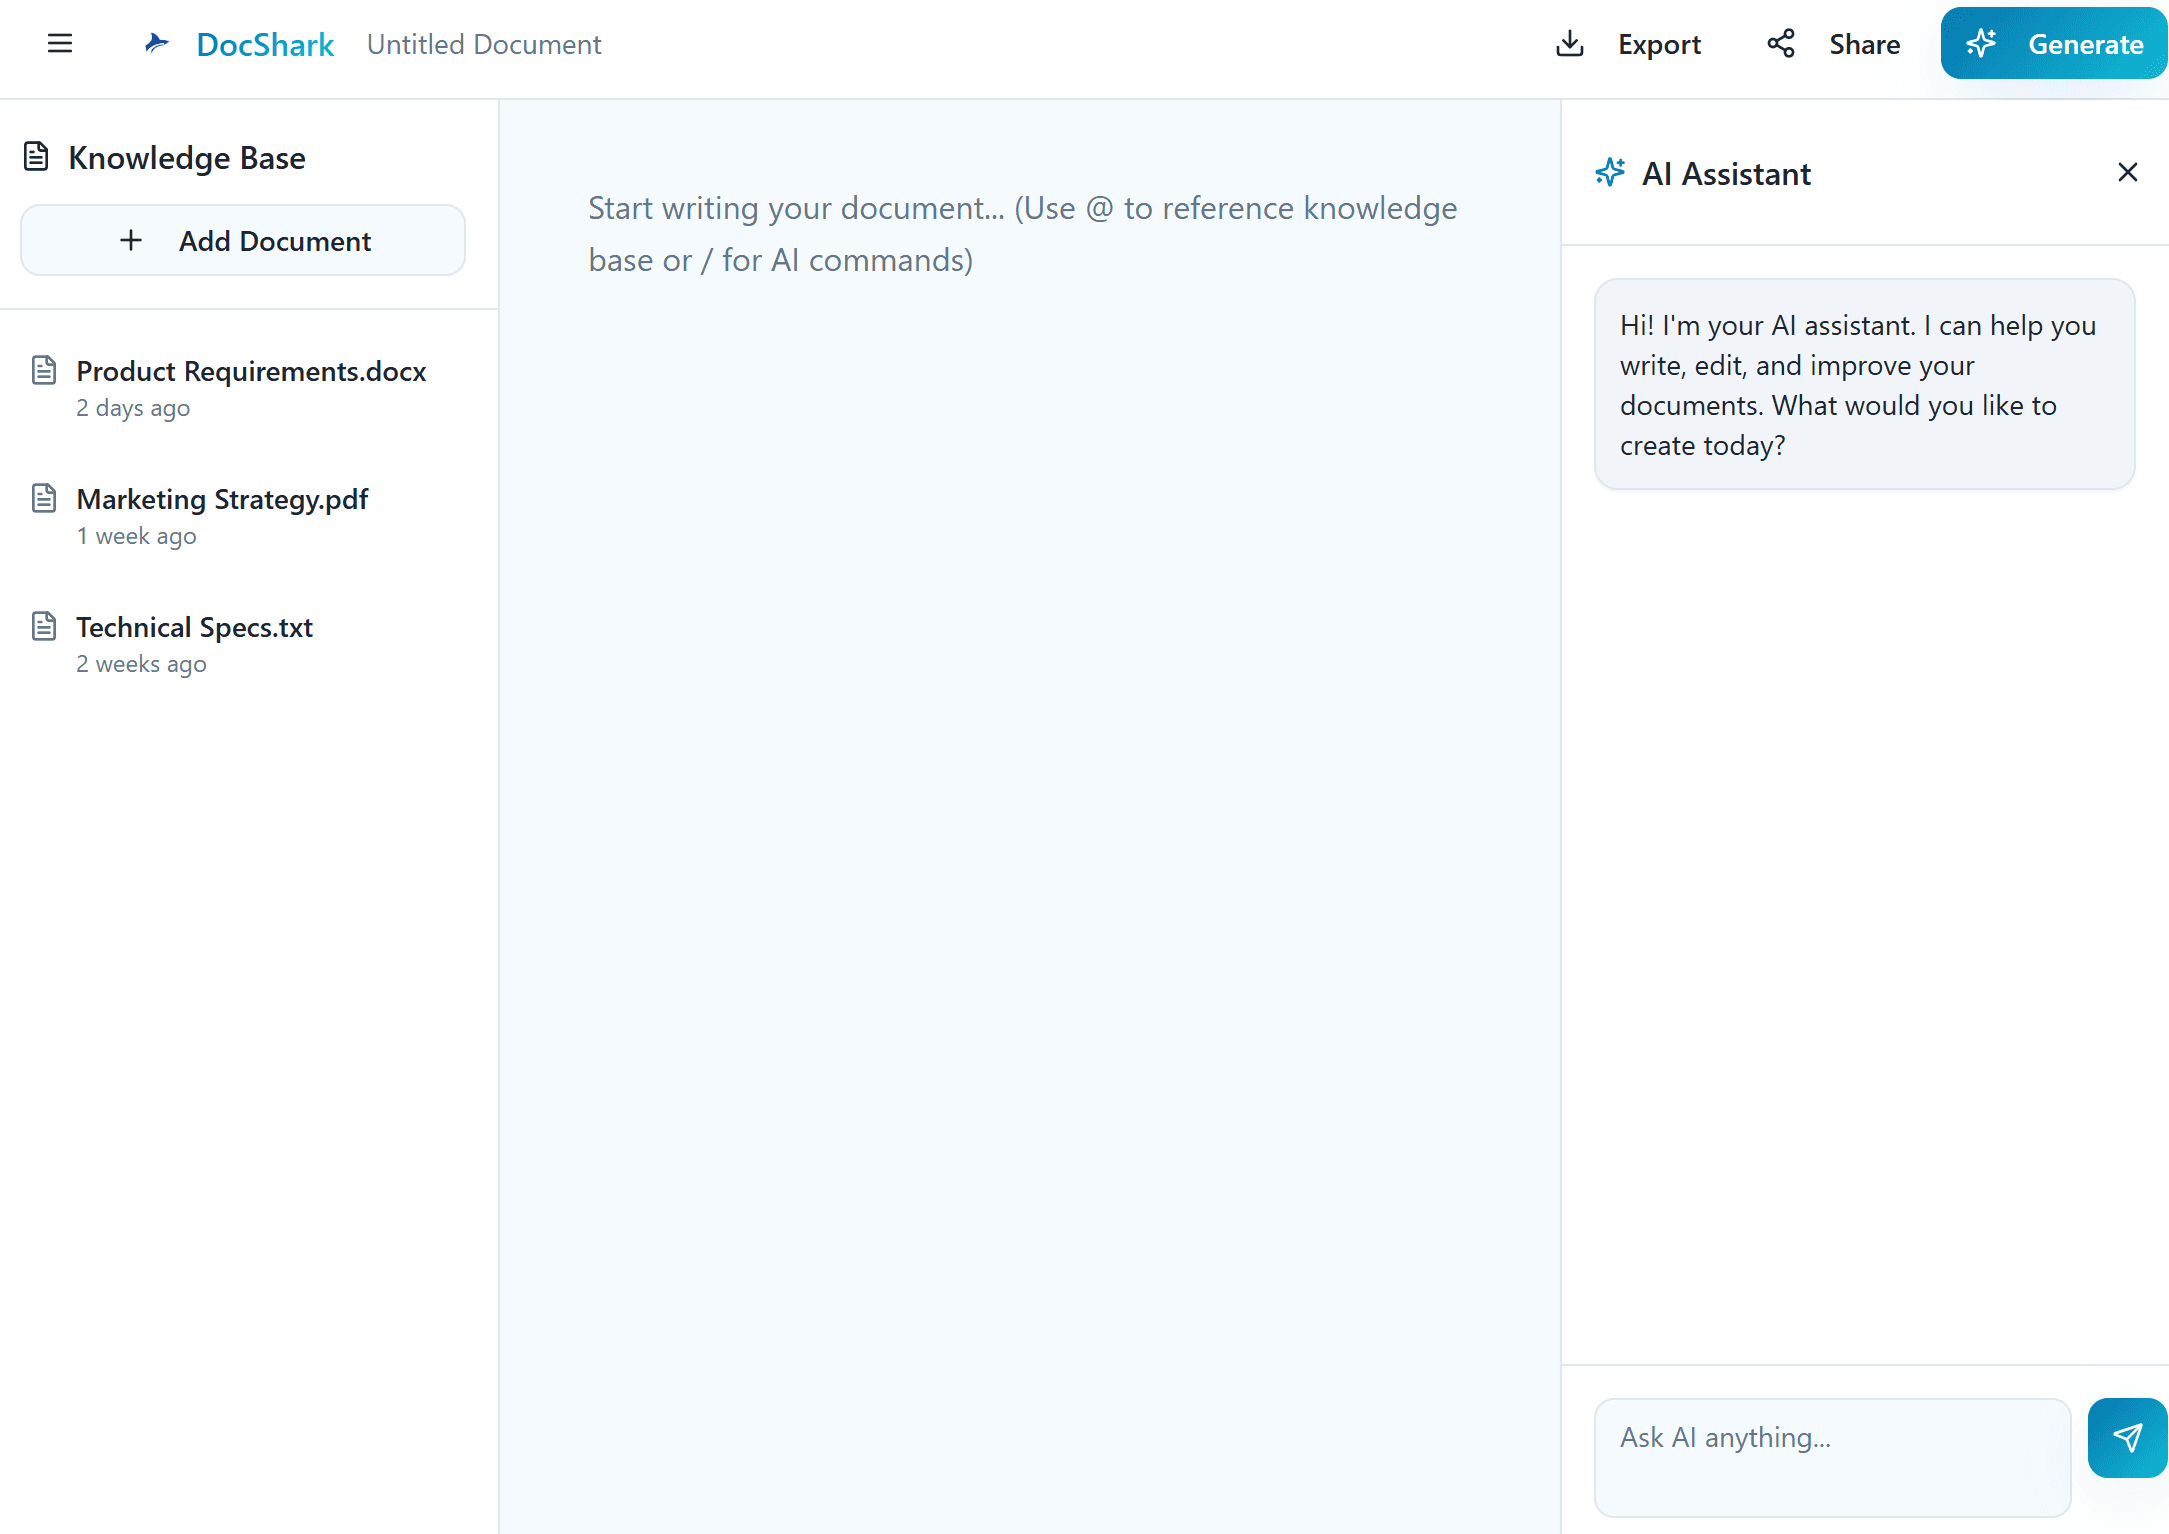
Task: Click file icon beside Marketing Strategy.pdf
Action: pos(44,498)
